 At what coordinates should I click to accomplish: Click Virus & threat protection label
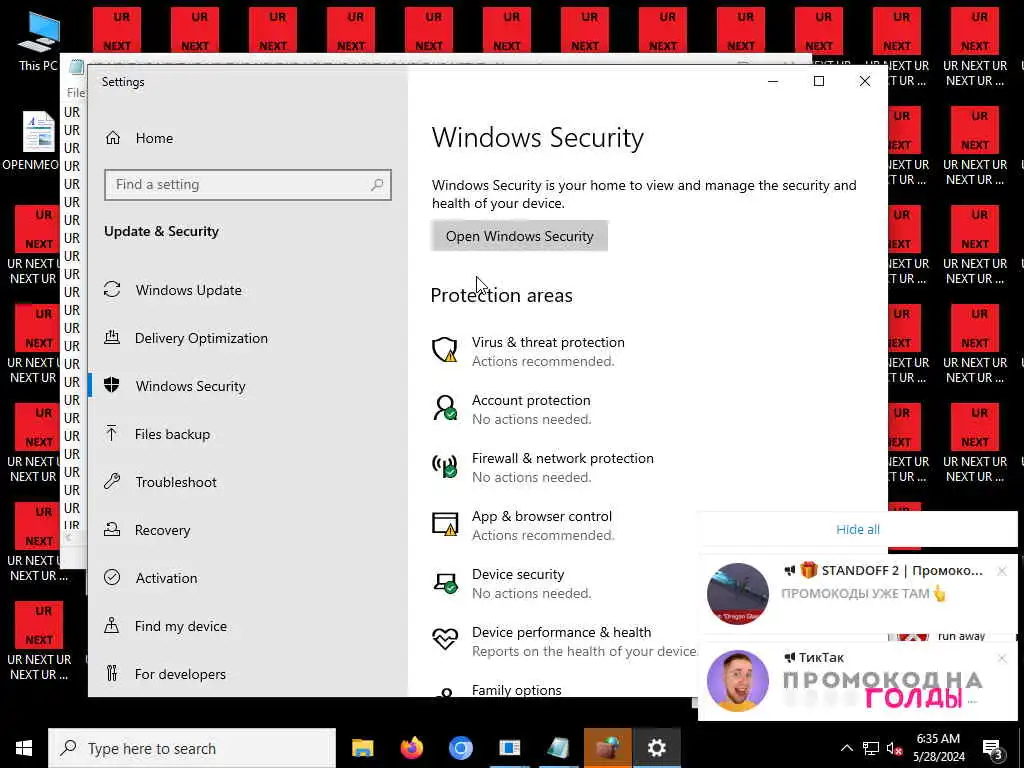click(x=548, y=342)
